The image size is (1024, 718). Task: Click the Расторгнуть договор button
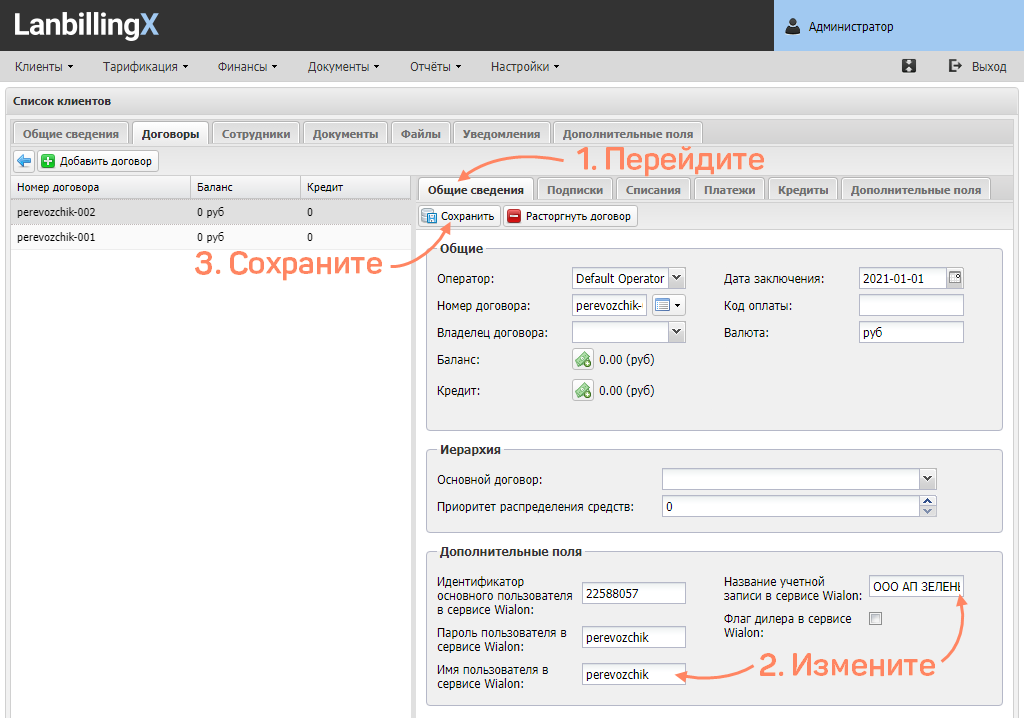(x=570, y=216)
